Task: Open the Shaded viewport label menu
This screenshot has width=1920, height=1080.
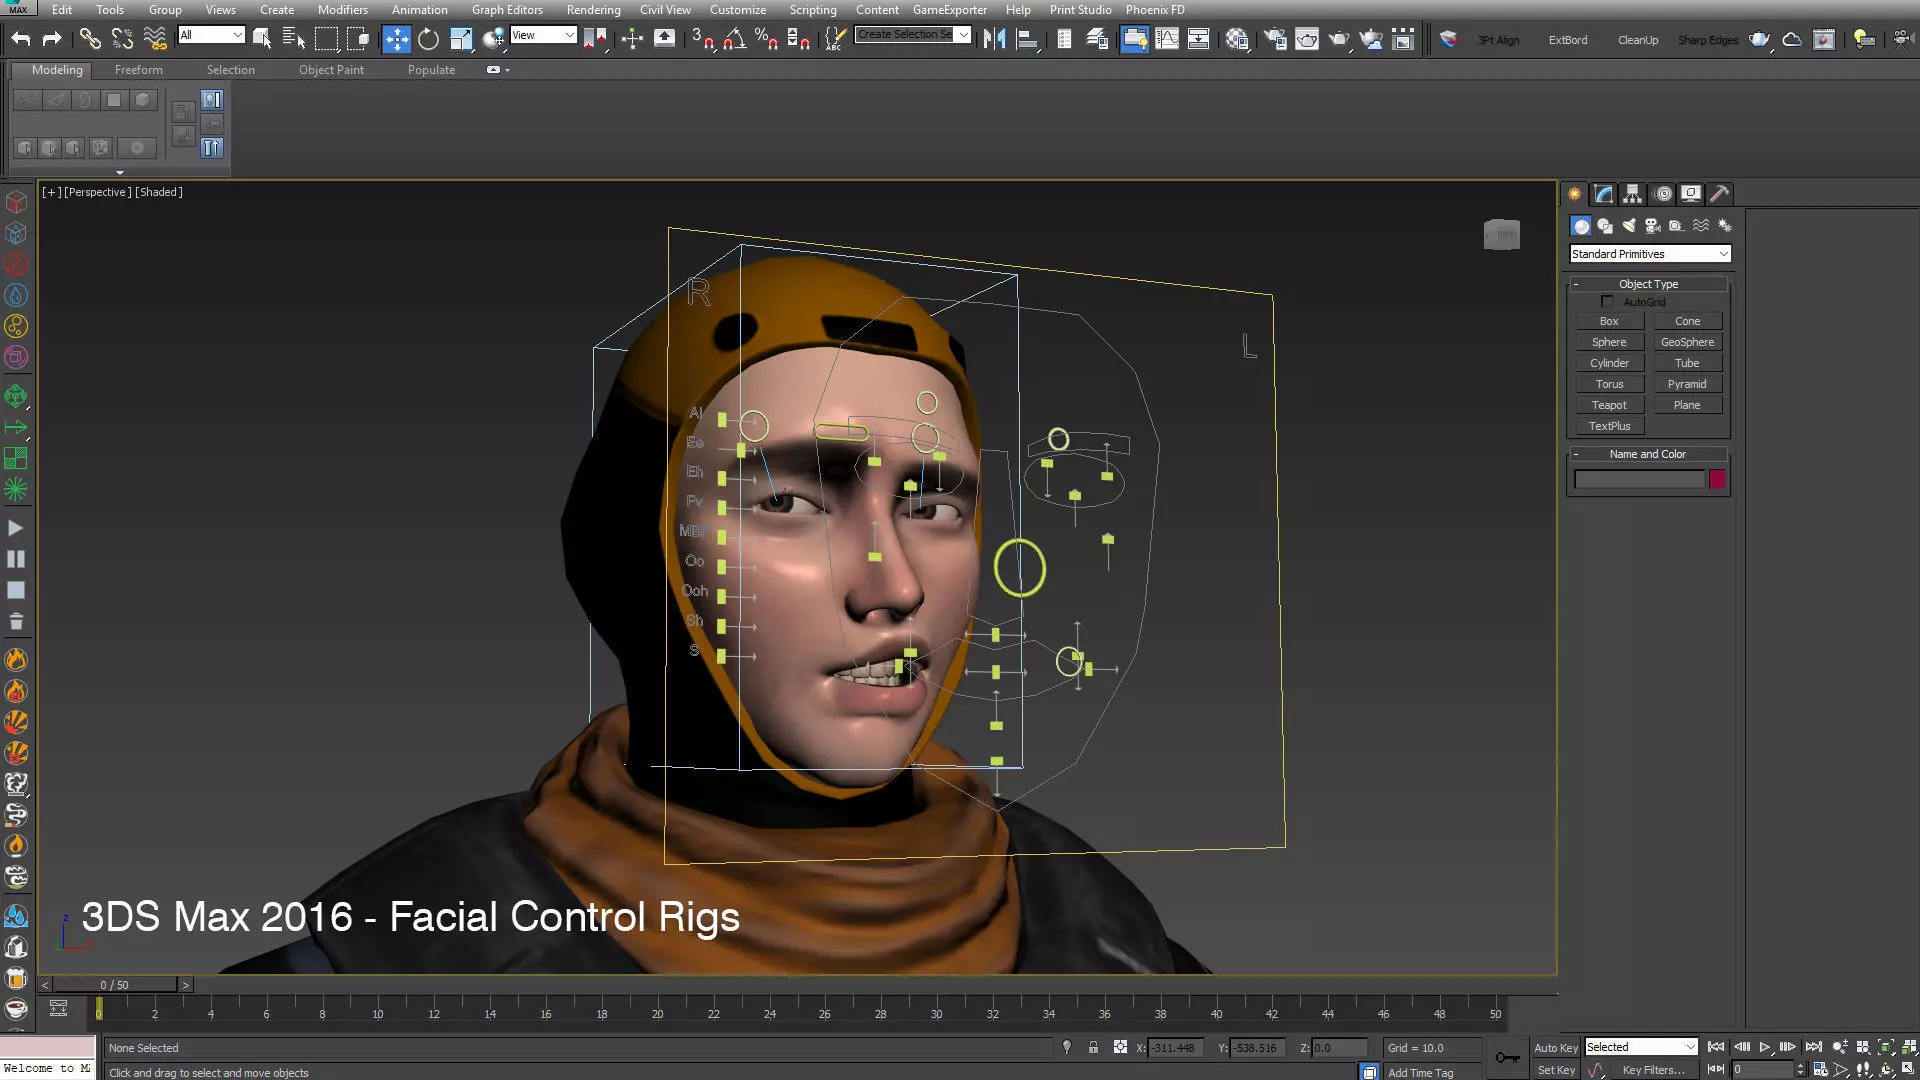Action: click(159, 192)
